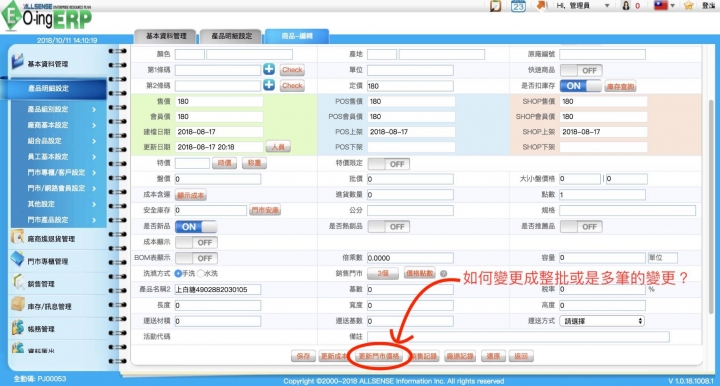The width and height of the screenshot is (720, 386).
Task: Click the 帳務管理 module icon
Action: click(x=17, y=327)
